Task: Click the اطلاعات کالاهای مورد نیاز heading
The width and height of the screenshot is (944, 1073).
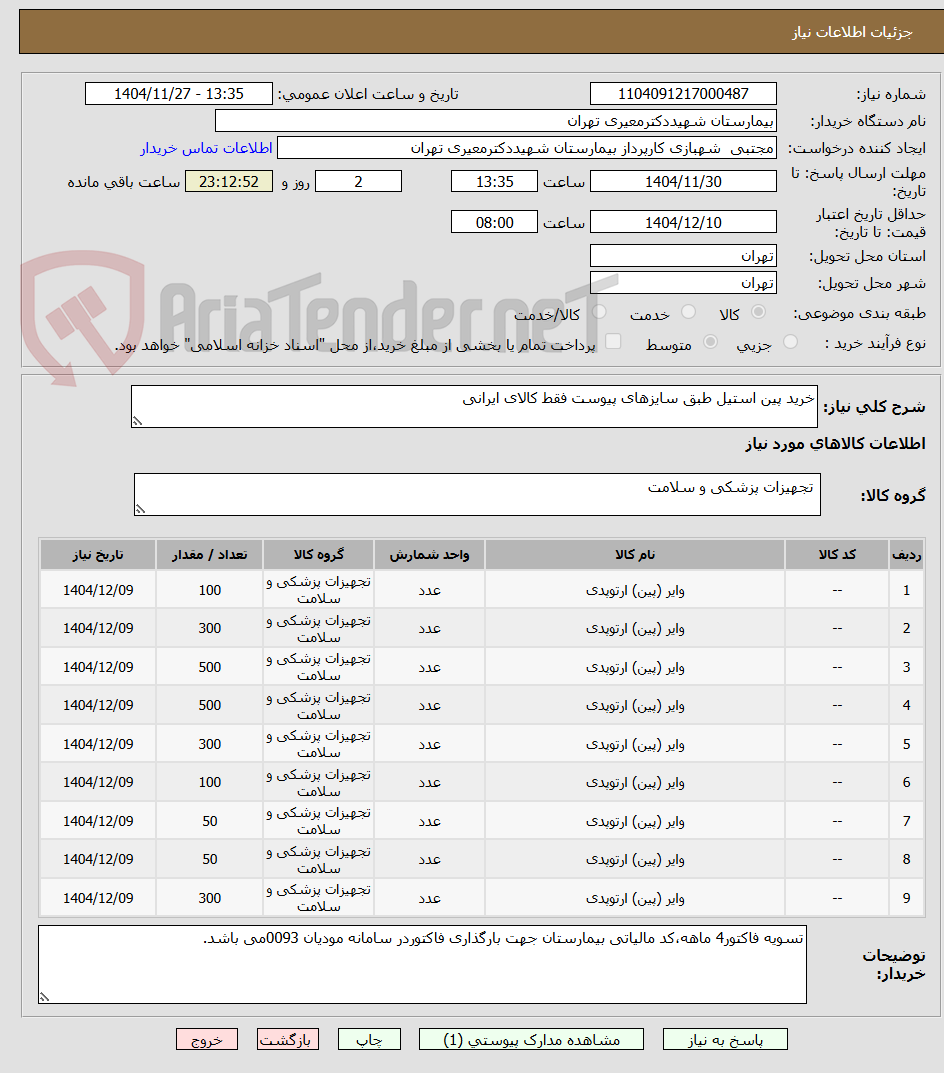Action: point(835,444)
